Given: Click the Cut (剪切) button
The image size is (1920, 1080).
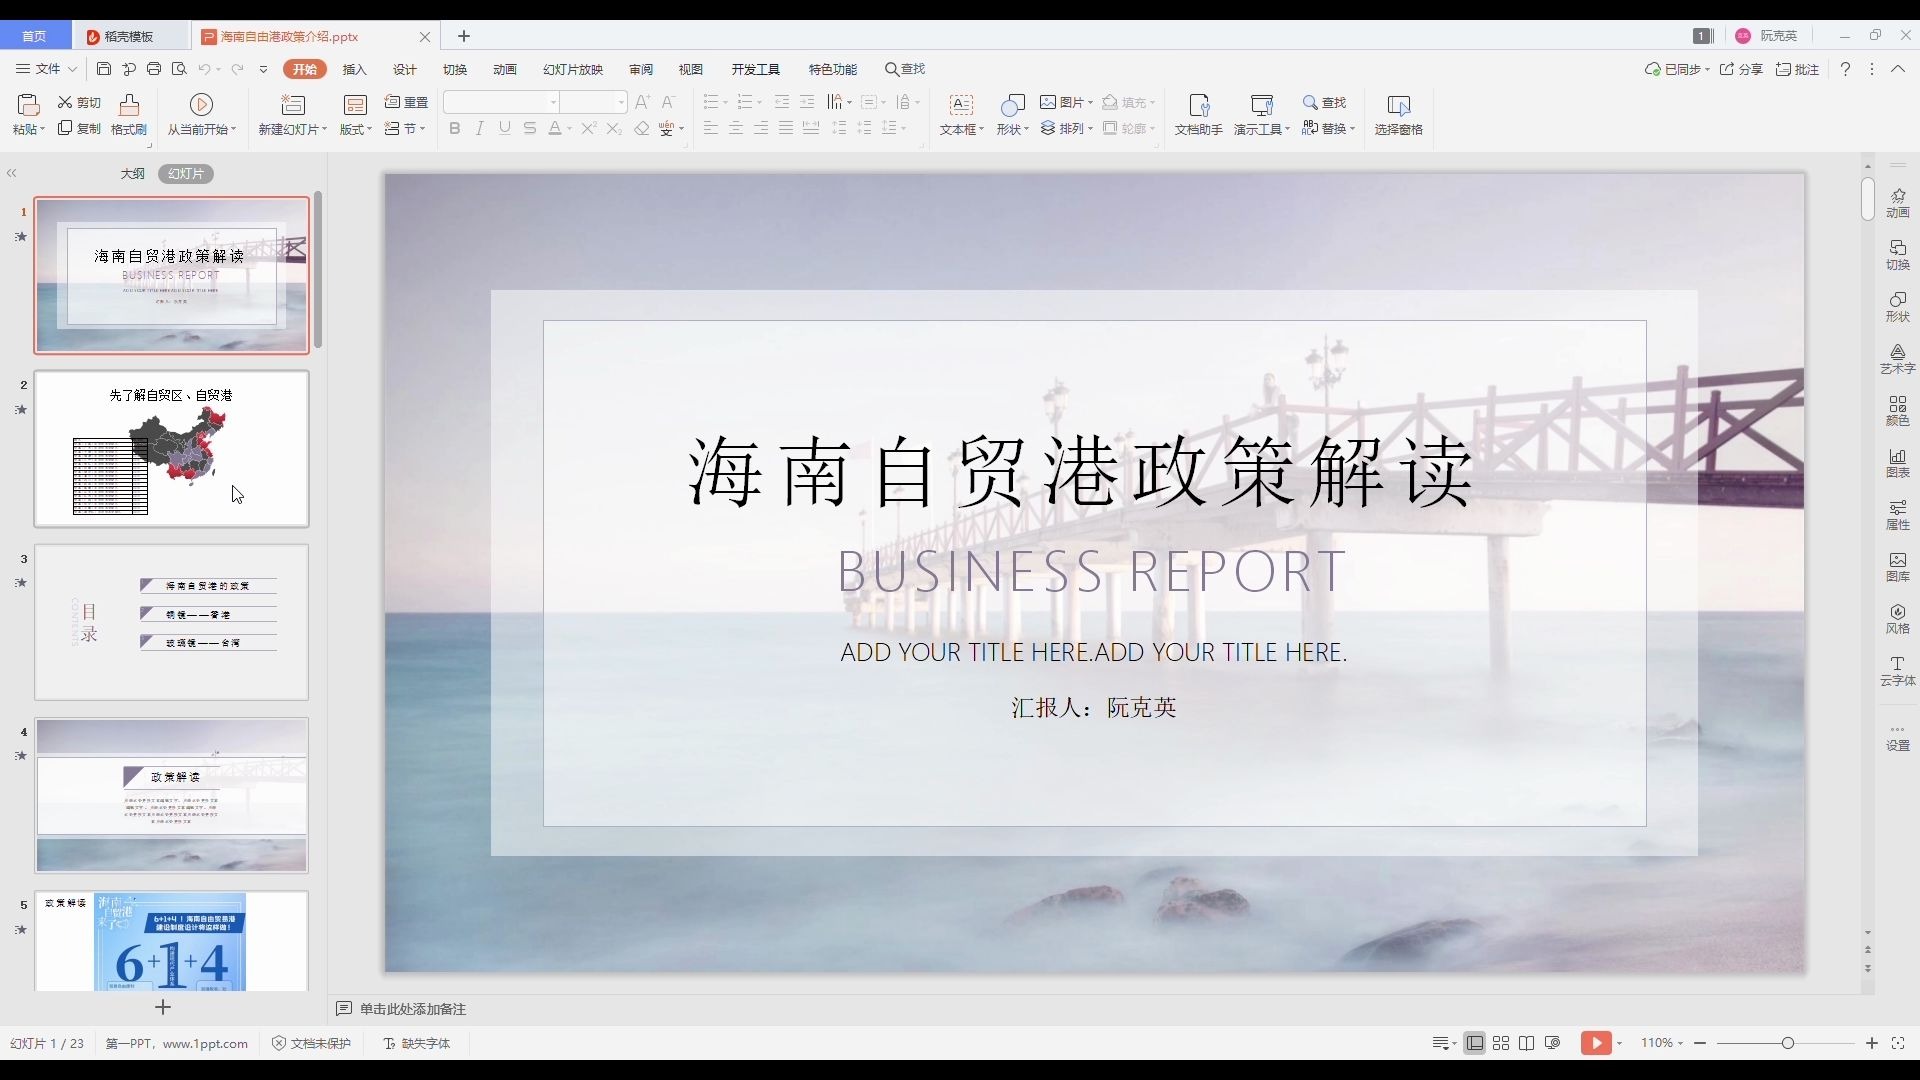Looking at the screenshot, I should 79,102.
